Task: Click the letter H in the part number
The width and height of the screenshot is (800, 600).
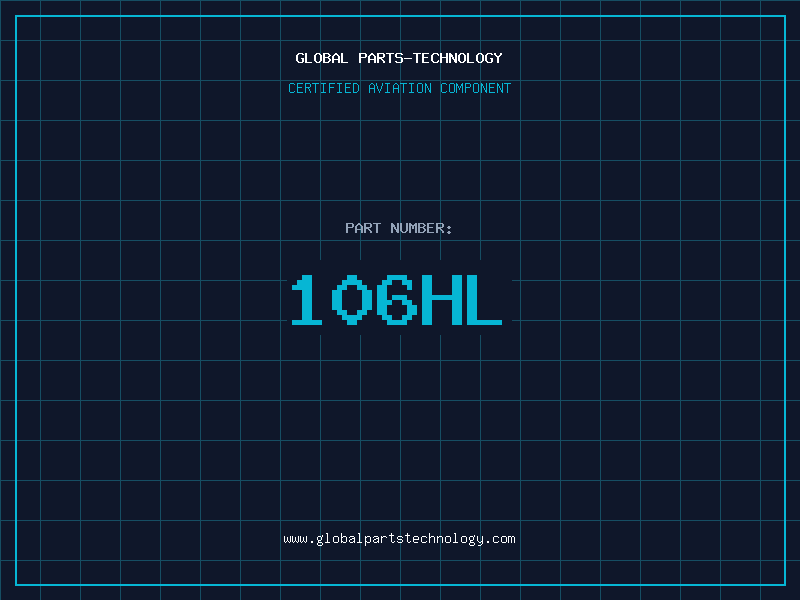Action: coord(441,299)
